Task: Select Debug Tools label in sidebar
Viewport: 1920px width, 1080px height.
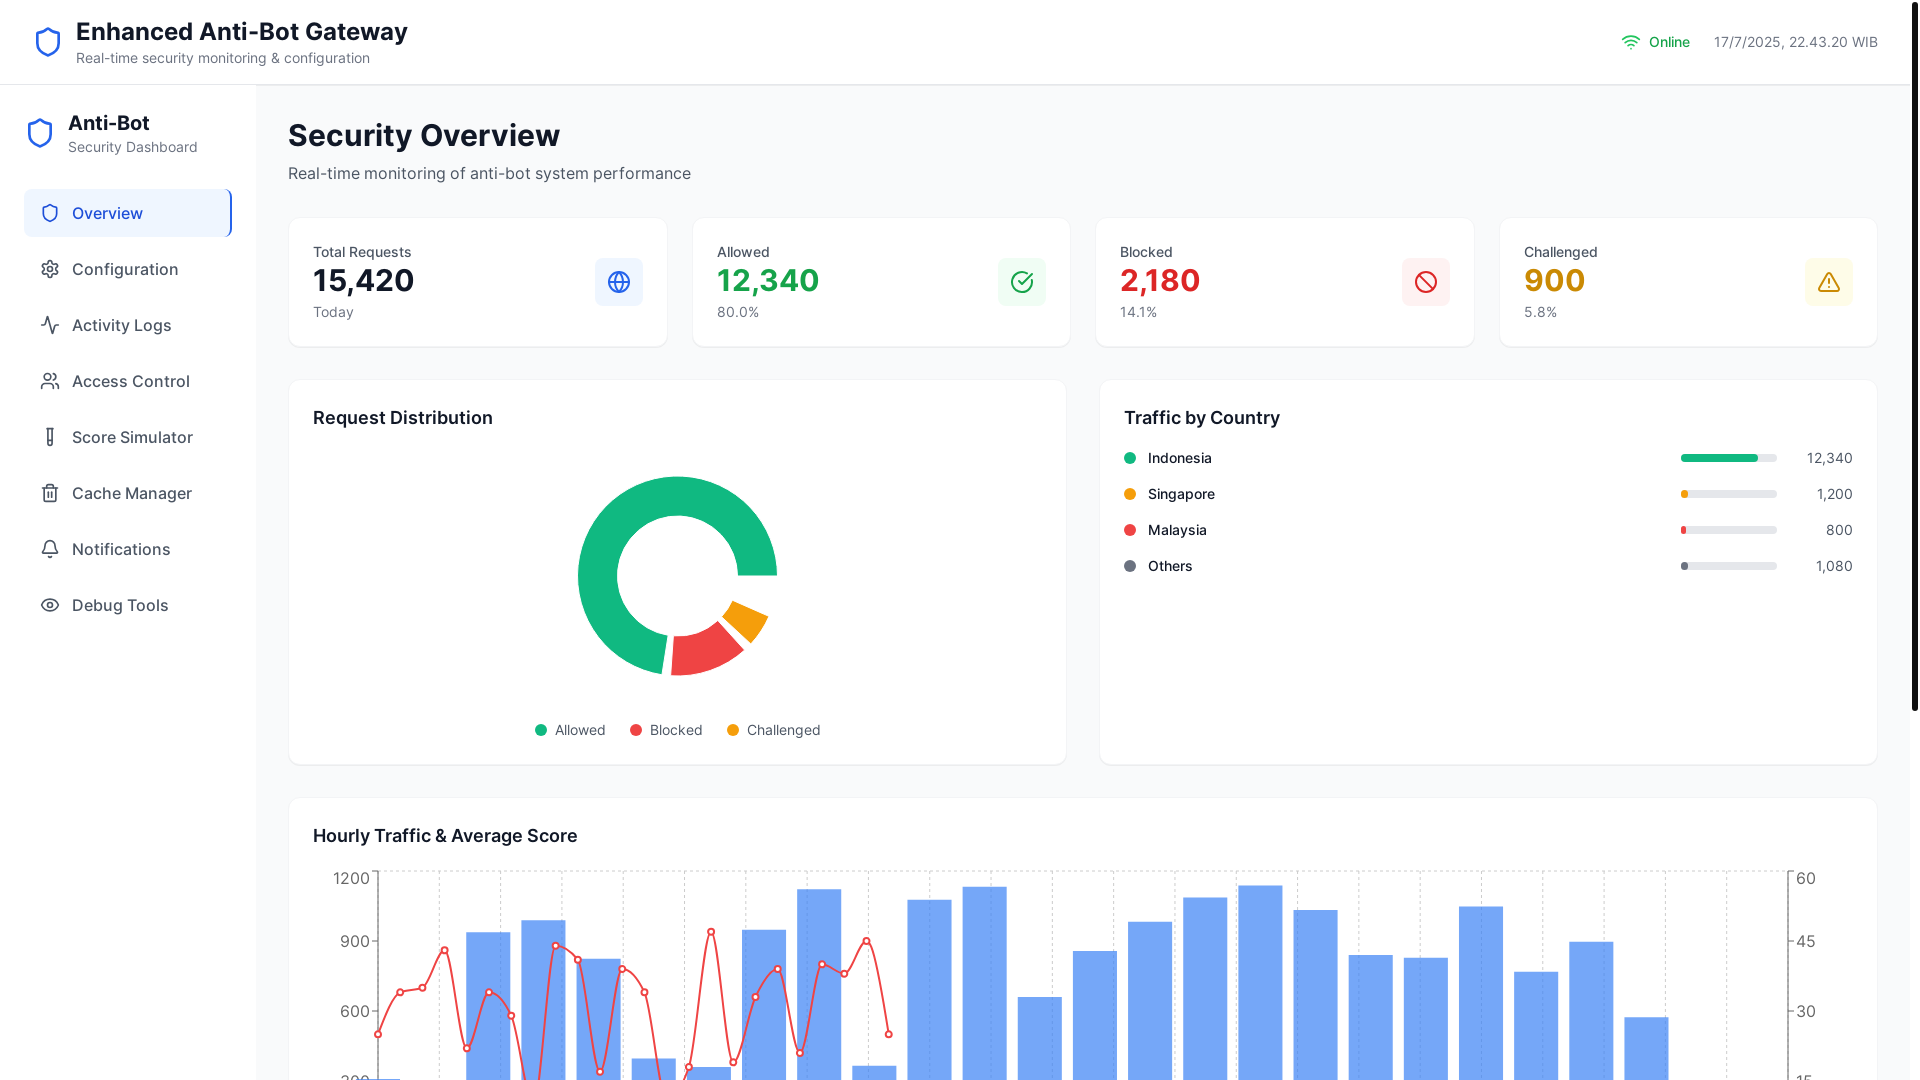Action: [x=120, y=605]
